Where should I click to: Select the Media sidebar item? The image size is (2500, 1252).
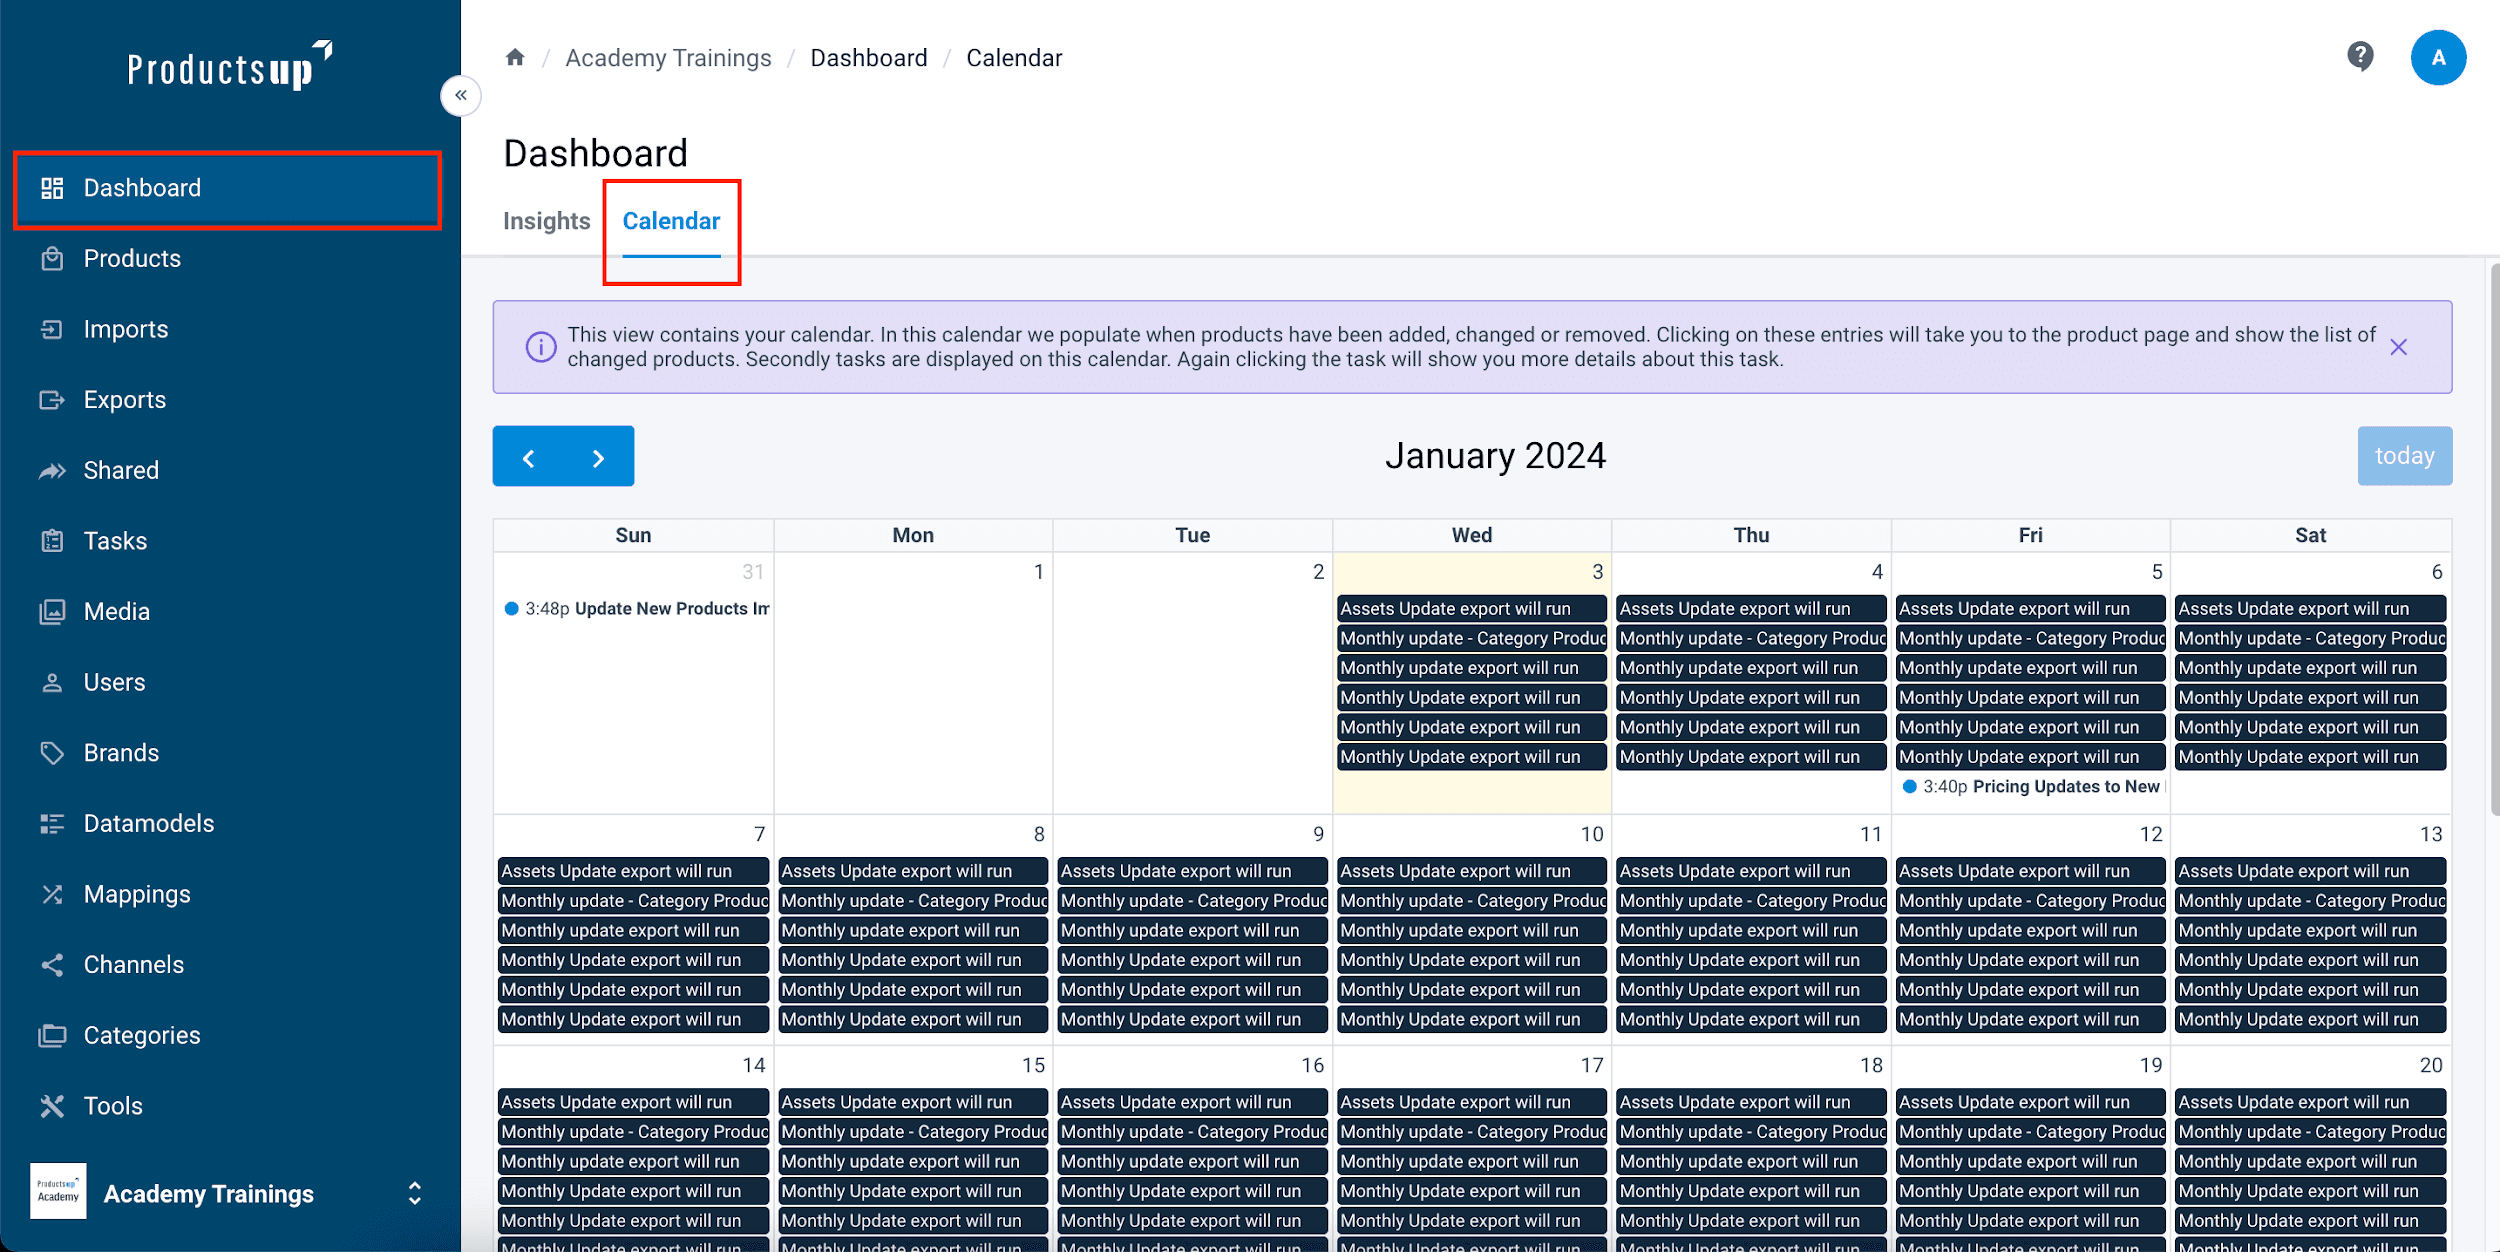[x=117, y=612]
